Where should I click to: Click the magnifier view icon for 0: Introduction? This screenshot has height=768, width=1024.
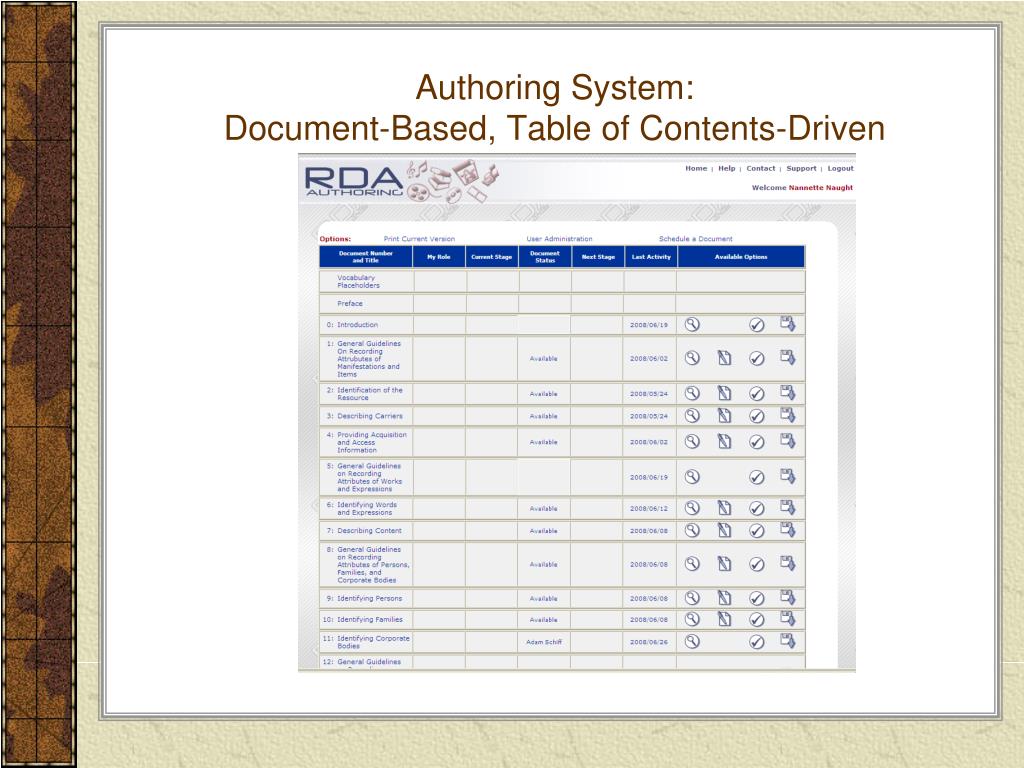692,324
